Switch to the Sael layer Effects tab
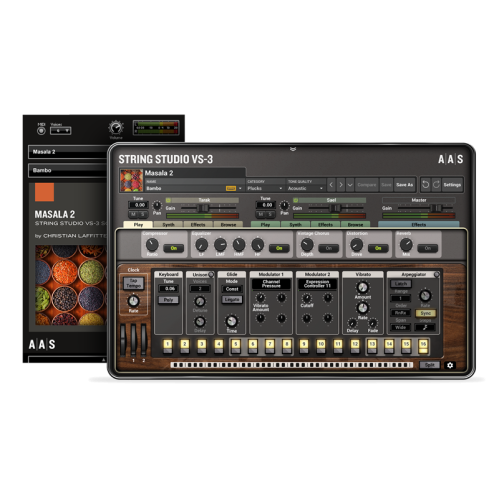499x500 pixels. 325,224
